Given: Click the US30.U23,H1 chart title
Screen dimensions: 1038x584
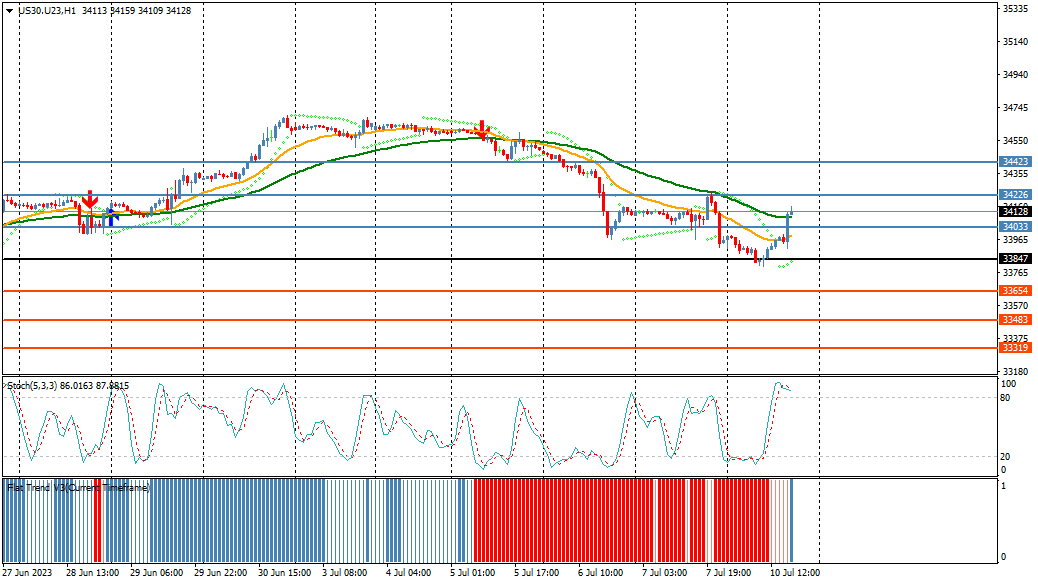Looking at the screenshot, I should 47,11.
